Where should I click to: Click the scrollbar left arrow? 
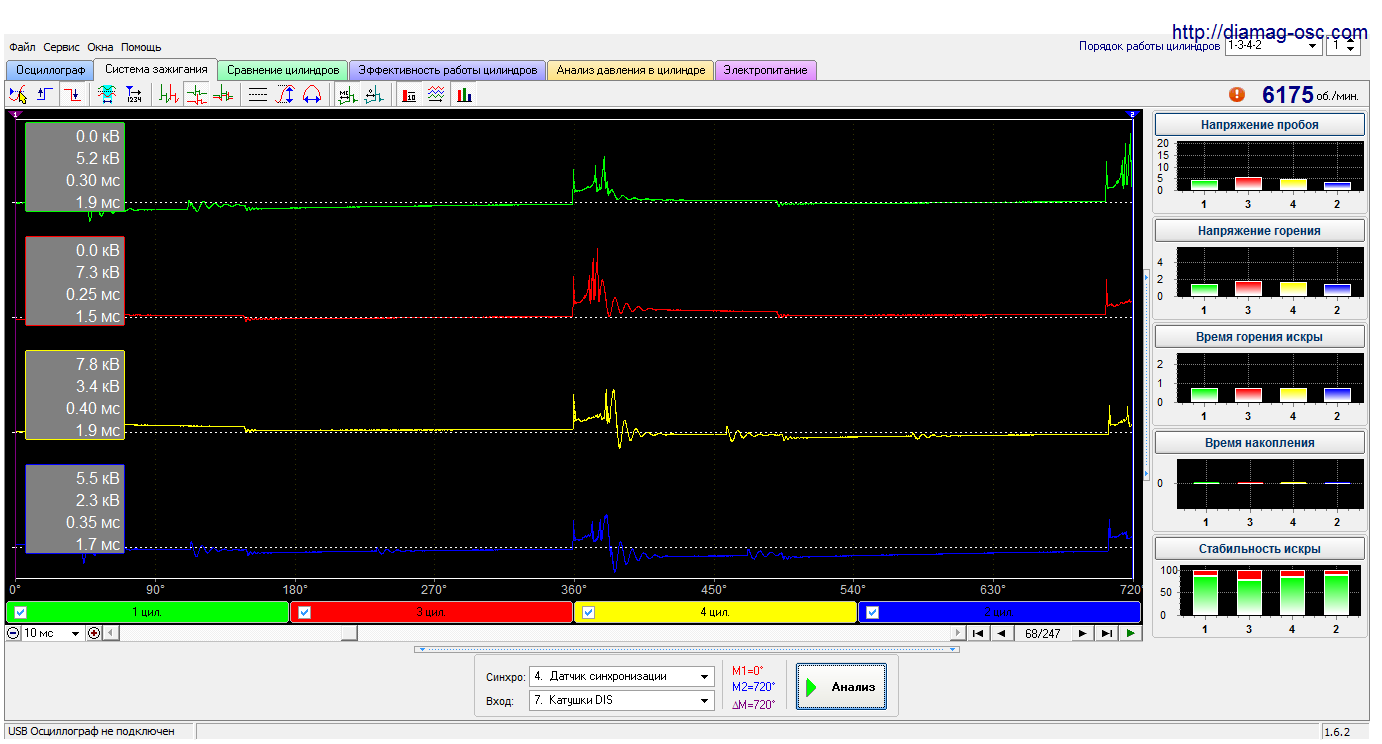(x=110, y=633)
